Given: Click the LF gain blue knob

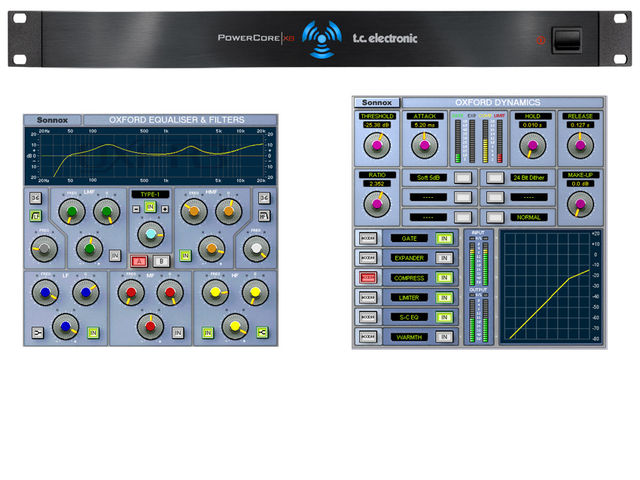Looking at the screenshot, I should point(66,327).
